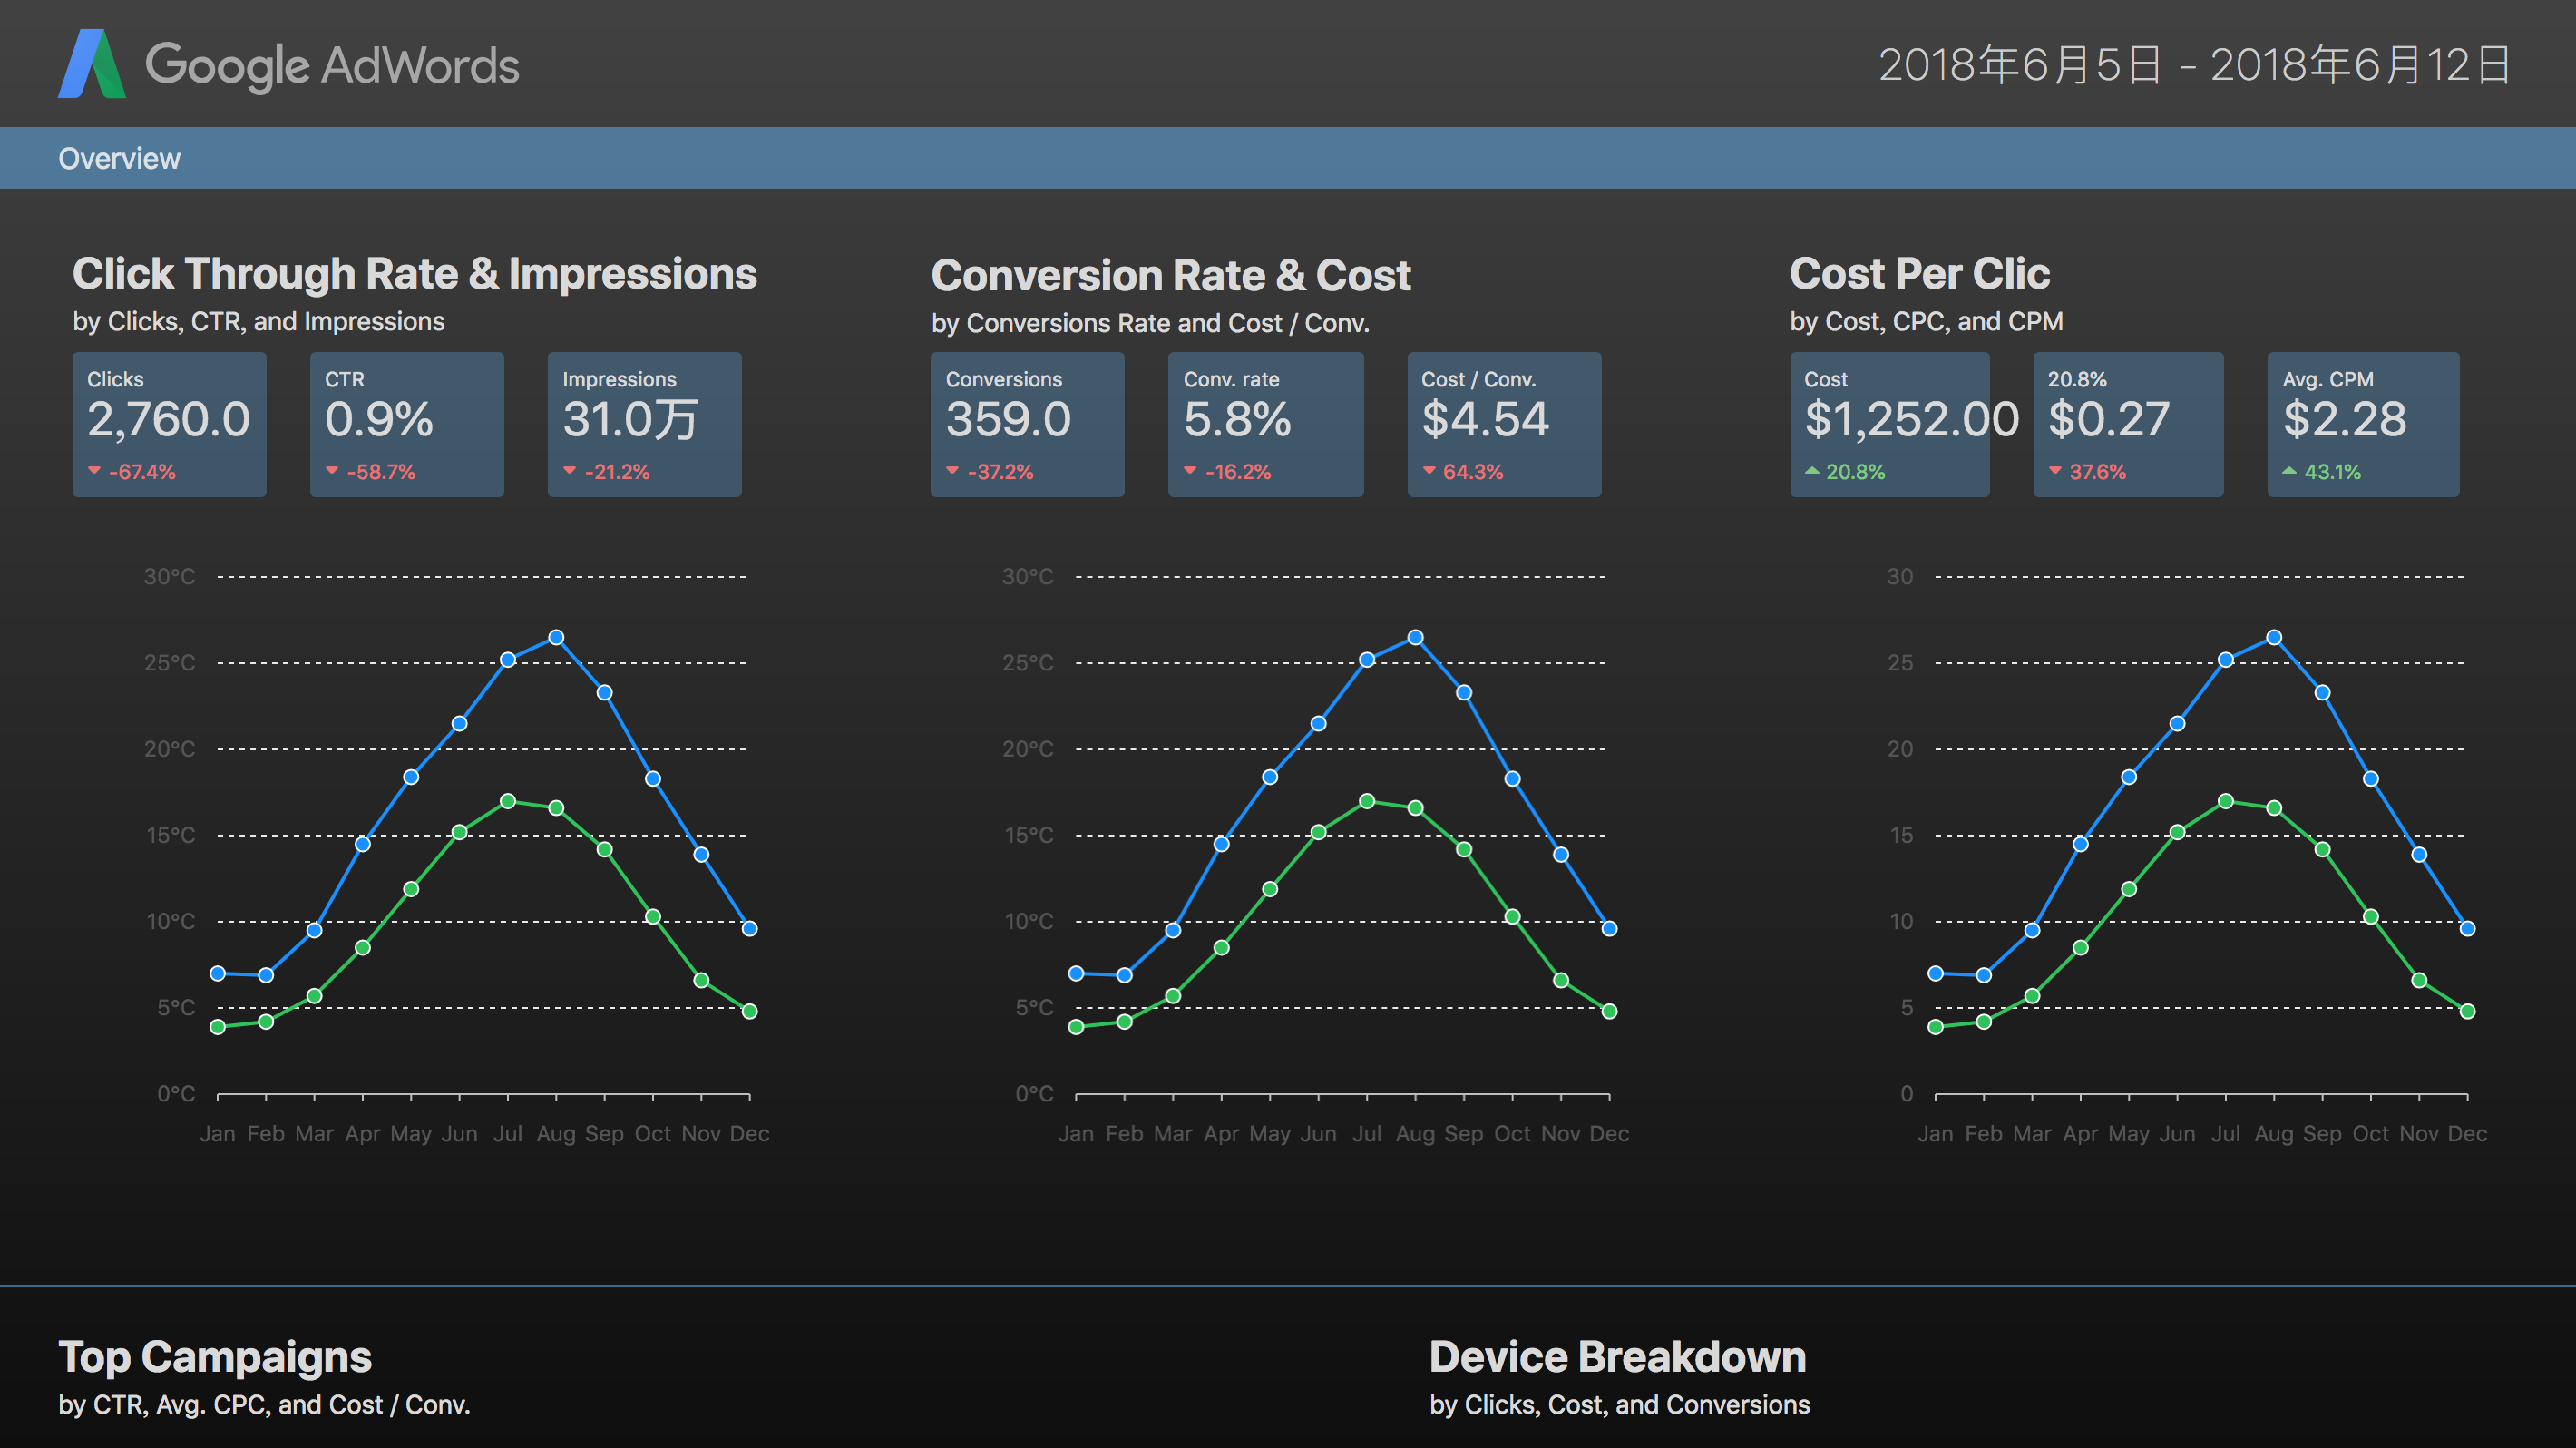The image size is (2576, 1448).
Task: Click the by Cost, CPC, and CPM subtitle
Action: 1926,321
